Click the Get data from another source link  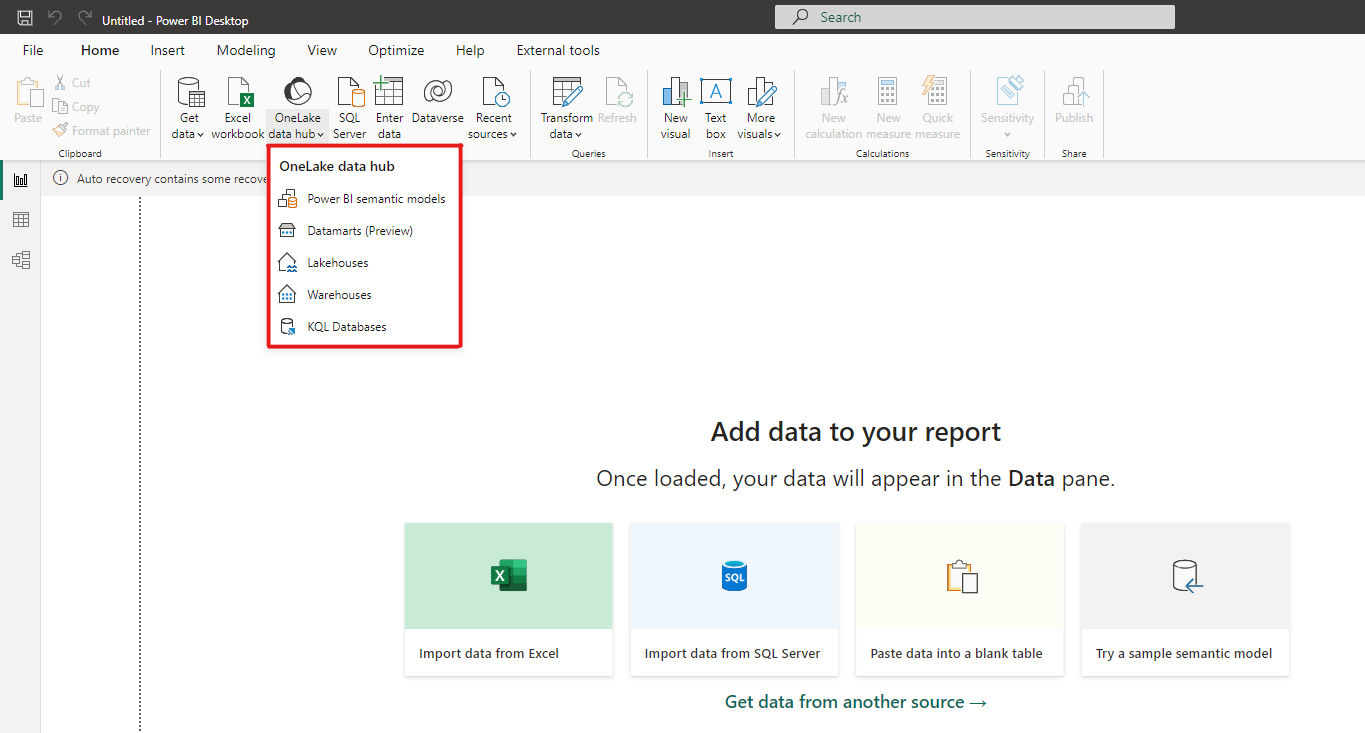point(855,701)
